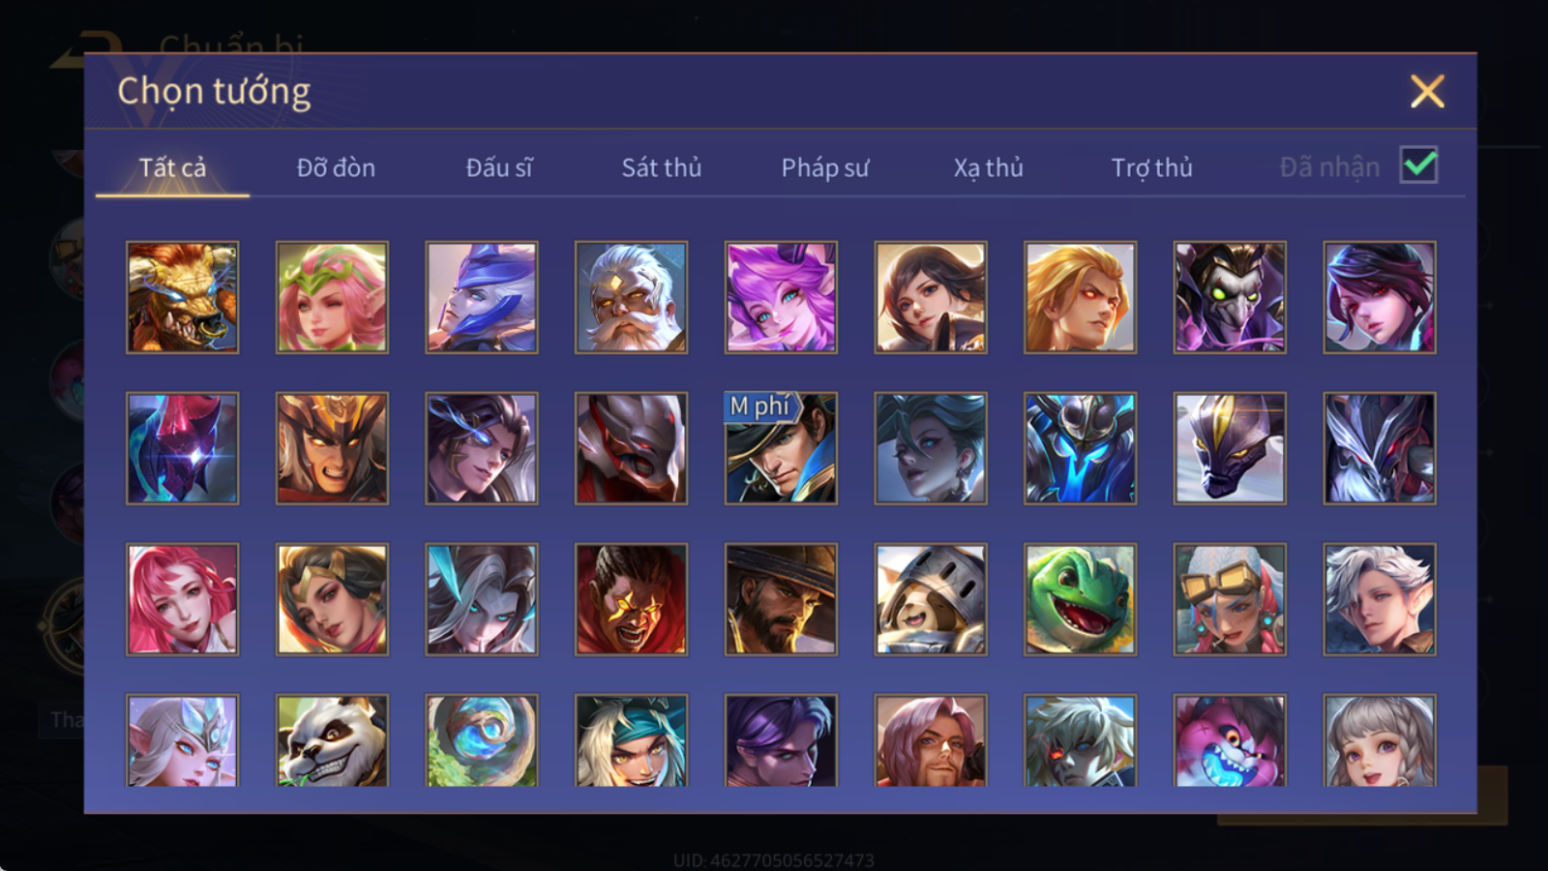This screenshot has height=871, width=1548.
Task: Pick the swirling blue orb hero portrait
Action: point(482,740)
